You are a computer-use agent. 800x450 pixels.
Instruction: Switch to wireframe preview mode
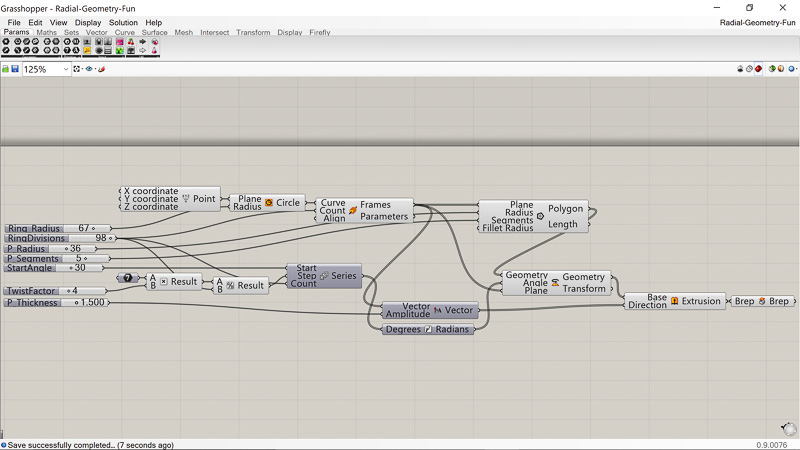click(x=749, y=69)
